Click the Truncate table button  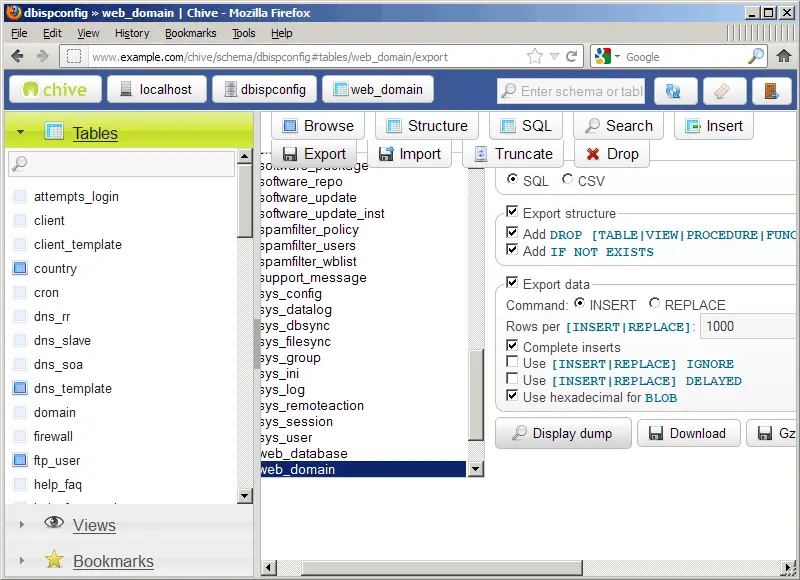pos(513,154)
